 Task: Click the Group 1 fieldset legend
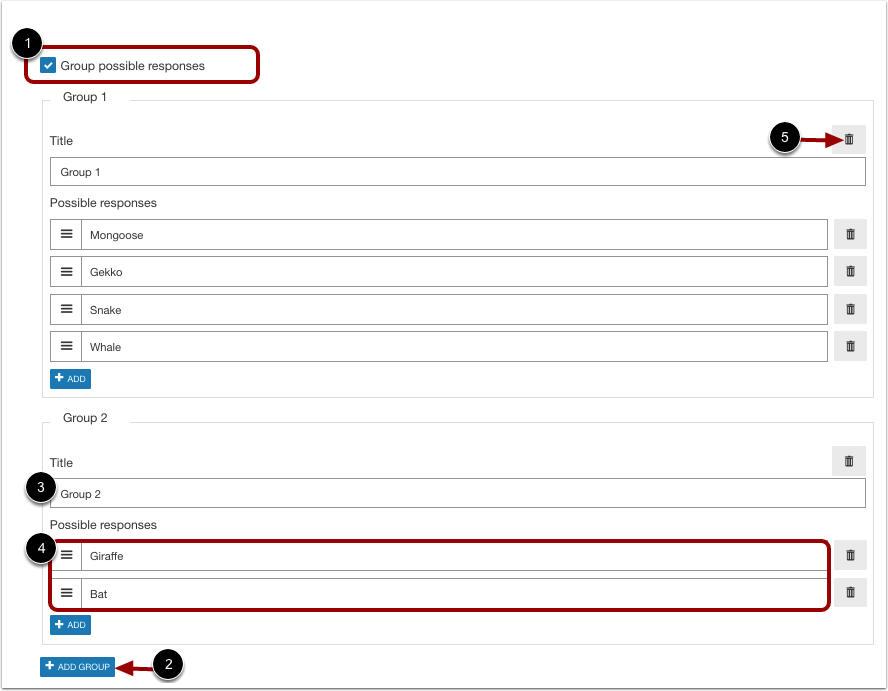[84, 97]
